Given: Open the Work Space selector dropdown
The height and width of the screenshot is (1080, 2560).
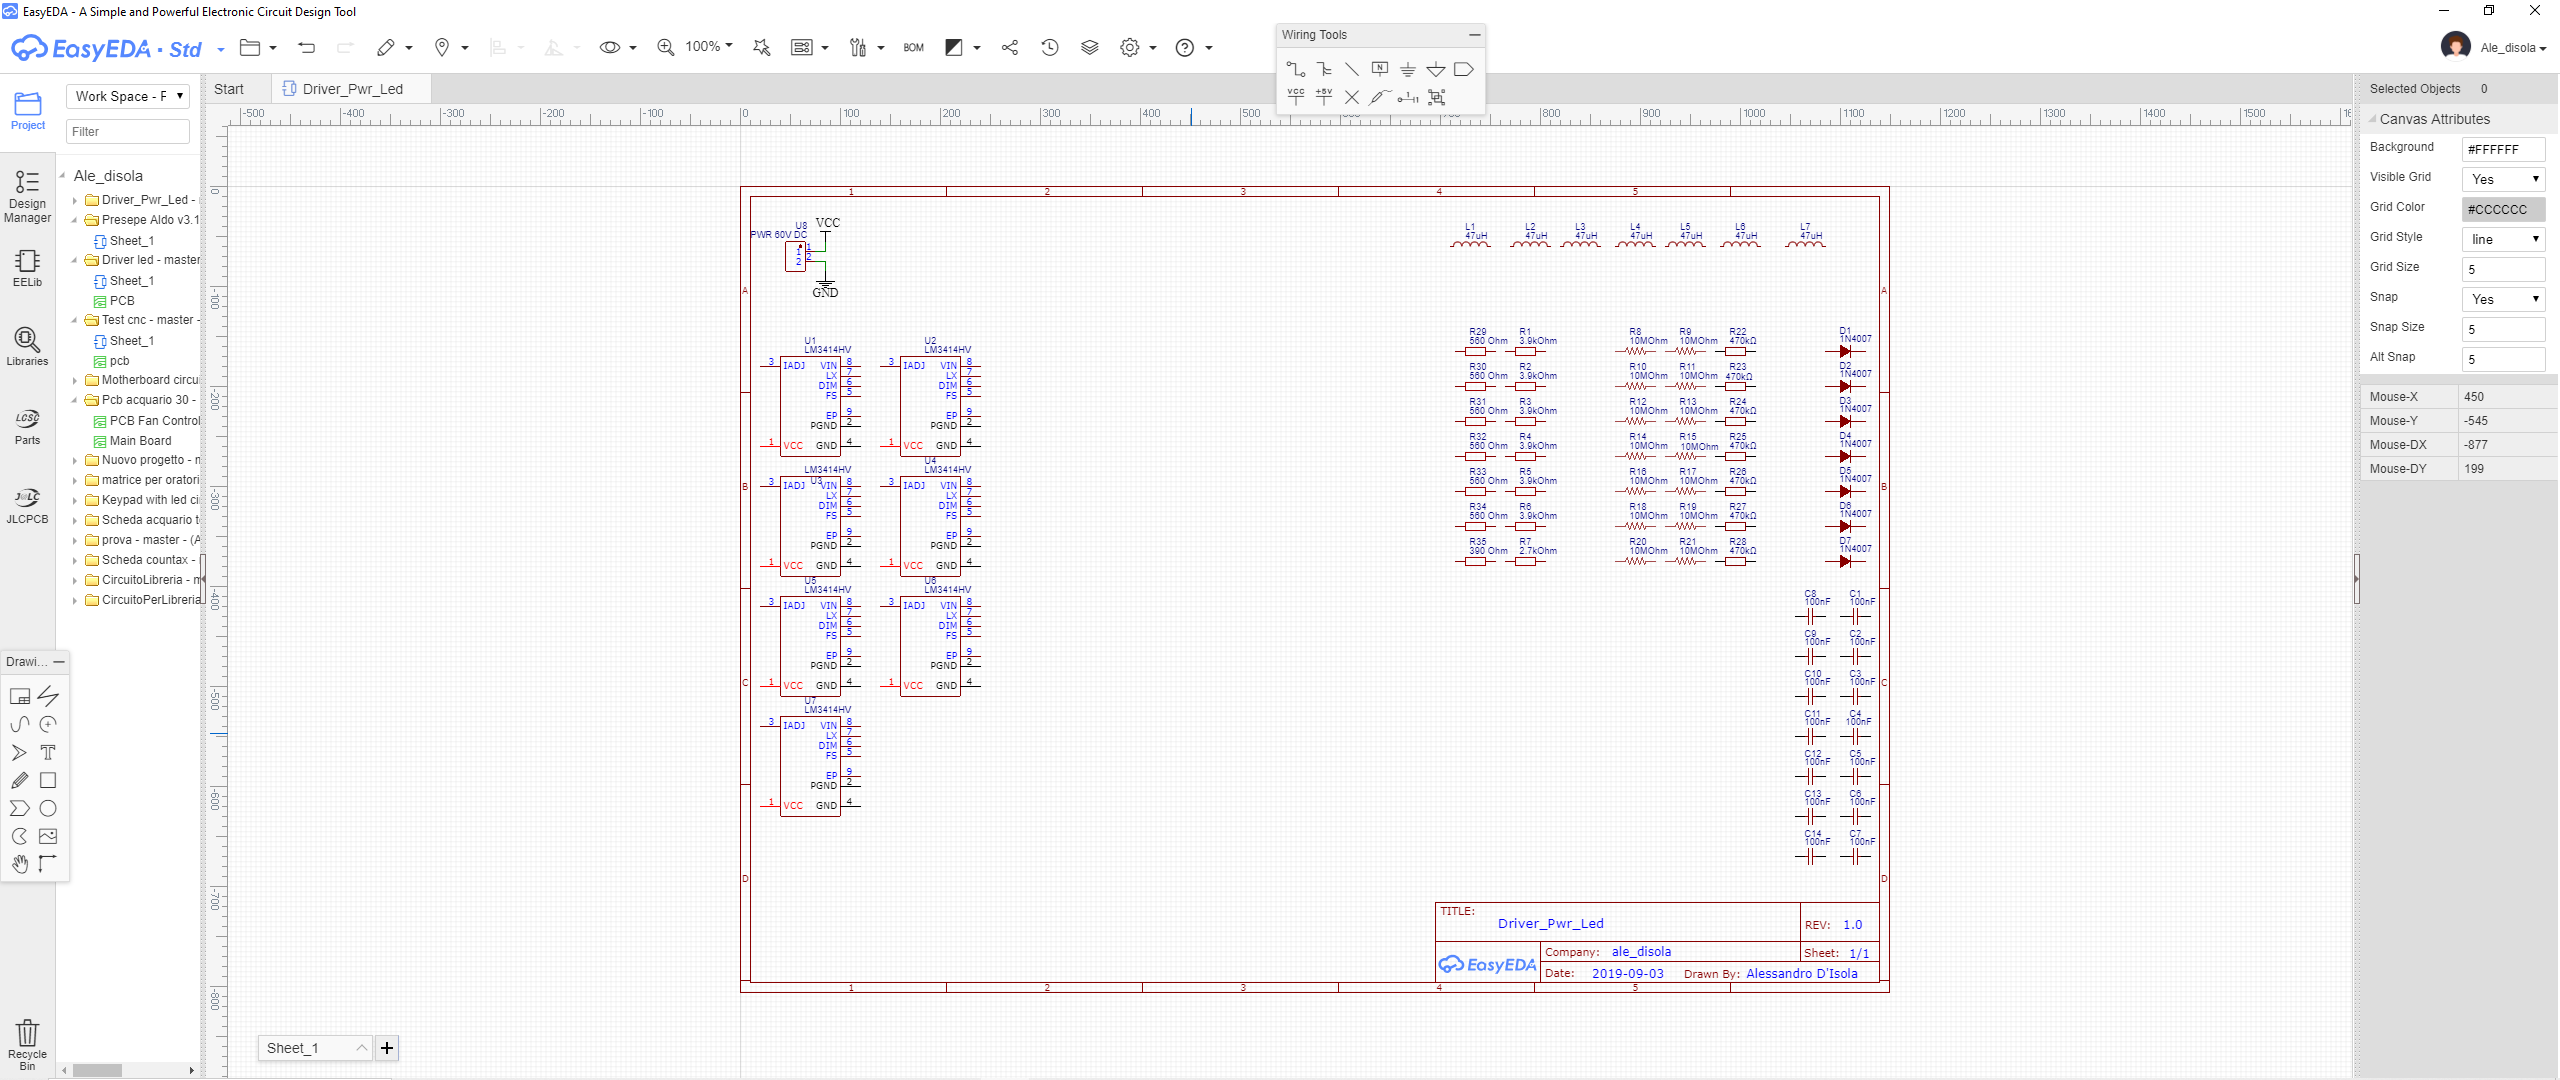Looking at the screenshot, I should [127, 96].
